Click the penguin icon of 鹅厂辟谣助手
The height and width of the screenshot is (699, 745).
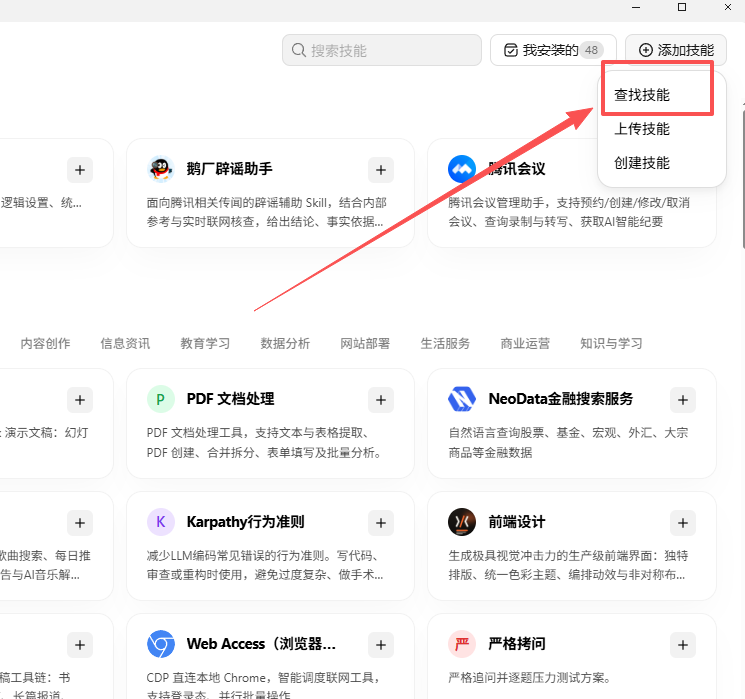point(161,169)
